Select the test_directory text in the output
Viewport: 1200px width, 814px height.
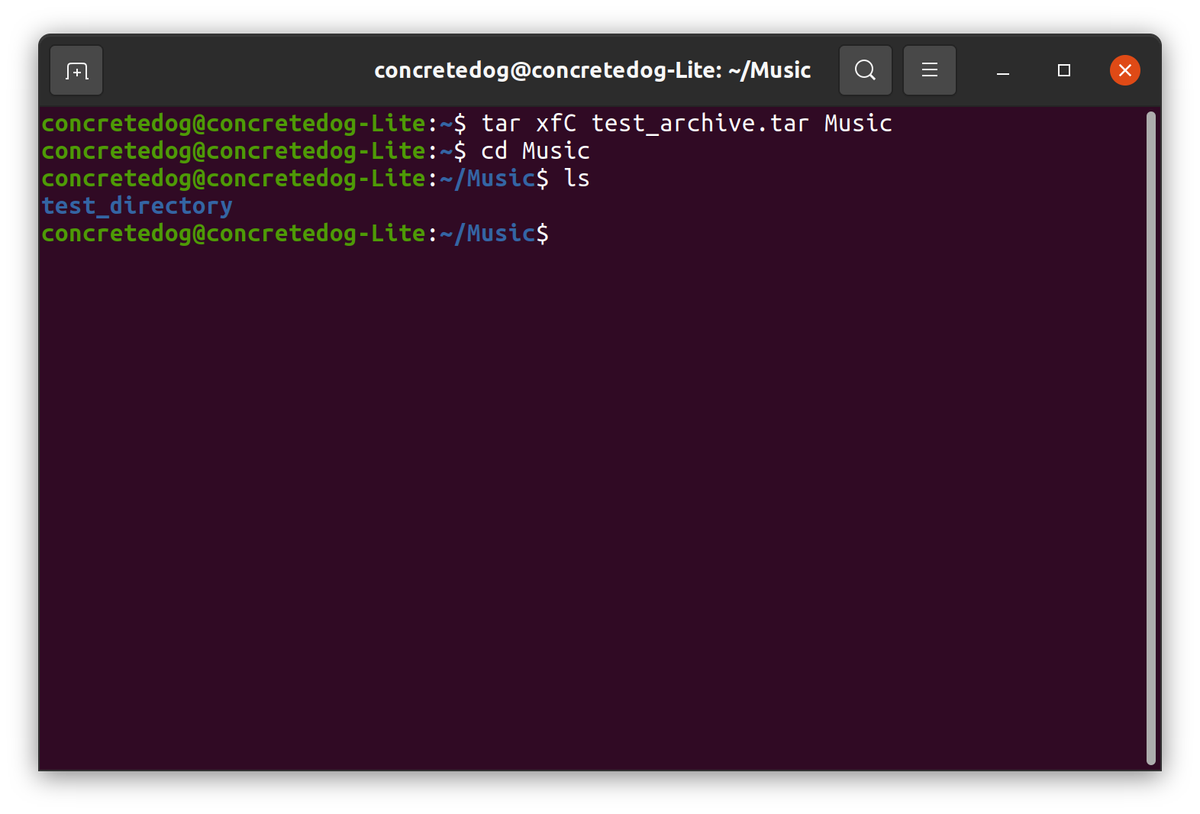136,205
